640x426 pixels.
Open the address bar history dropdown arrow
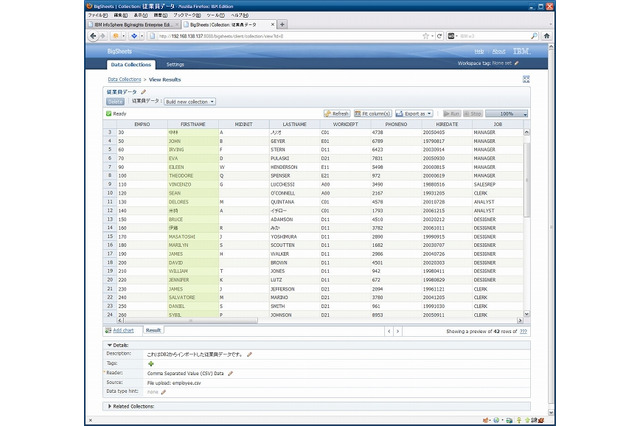(432, 36)
